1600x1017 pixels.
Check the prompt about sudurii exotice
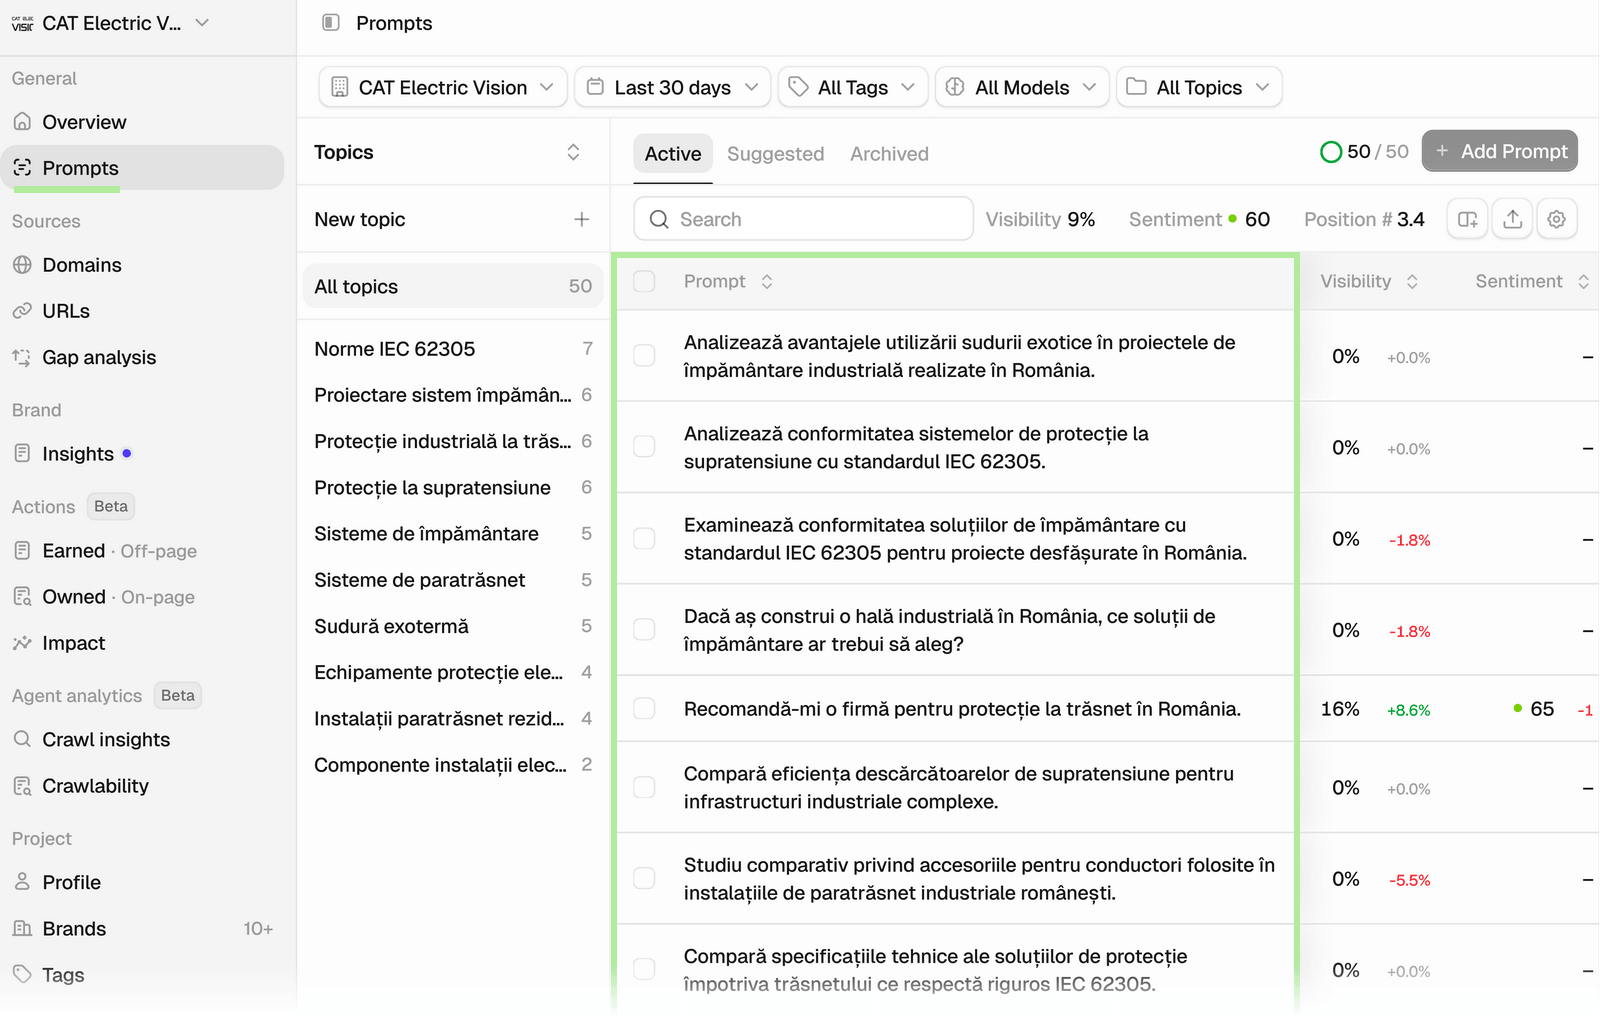(644, 356)
